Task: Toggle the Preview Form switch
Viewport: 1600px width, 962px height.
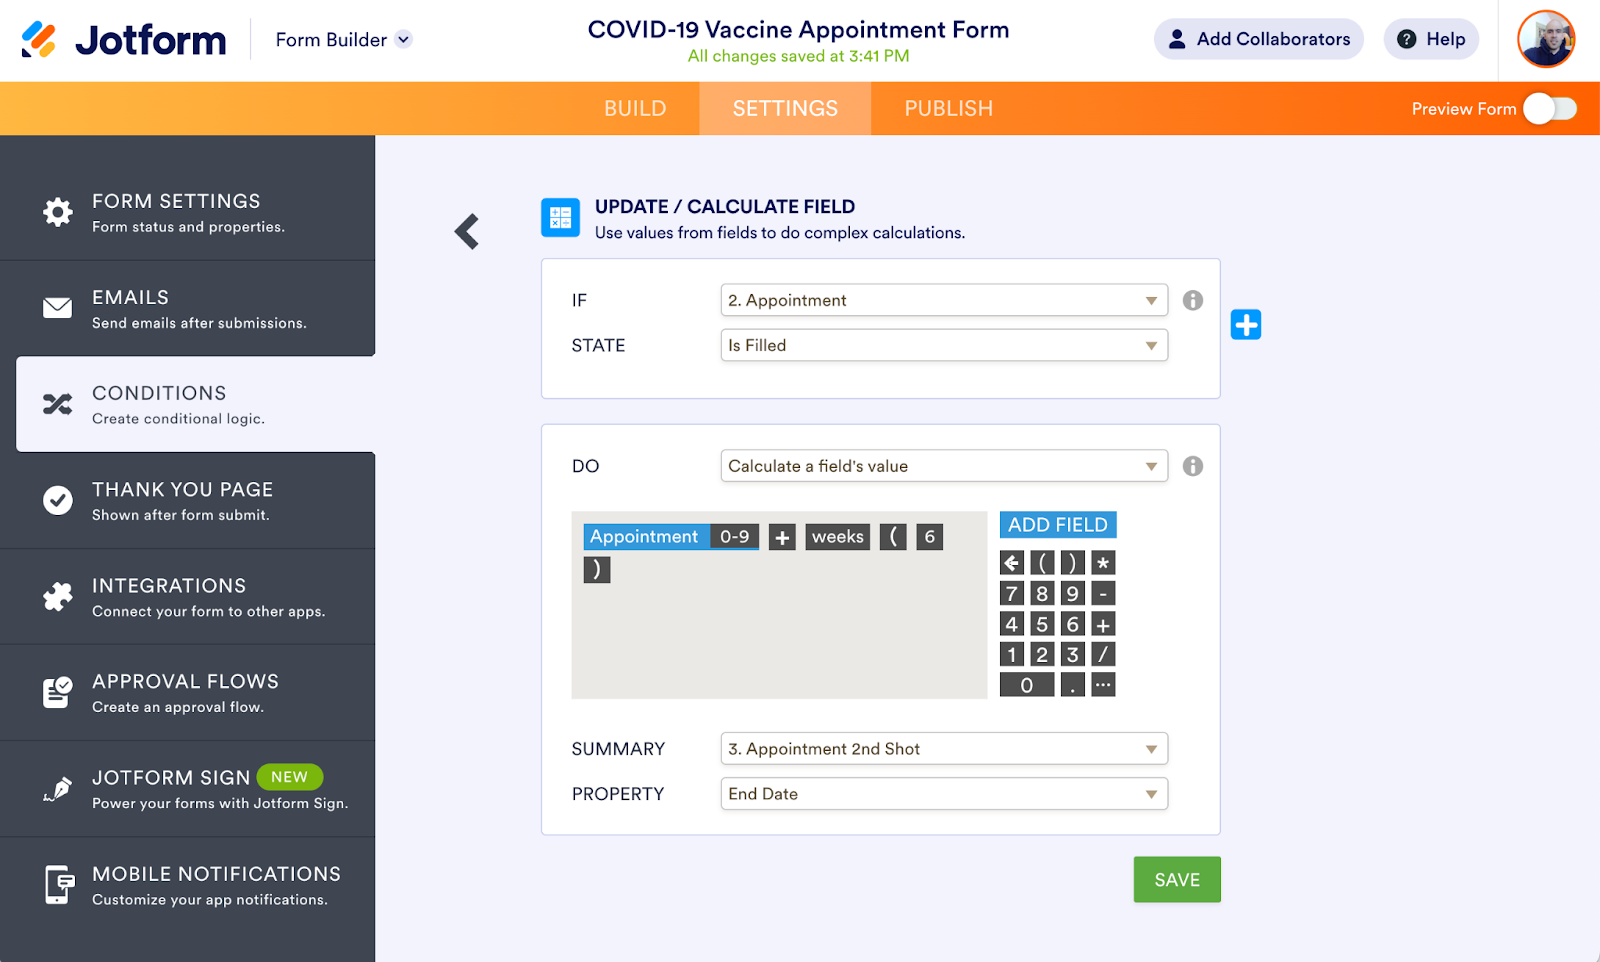Action: 1549,109
